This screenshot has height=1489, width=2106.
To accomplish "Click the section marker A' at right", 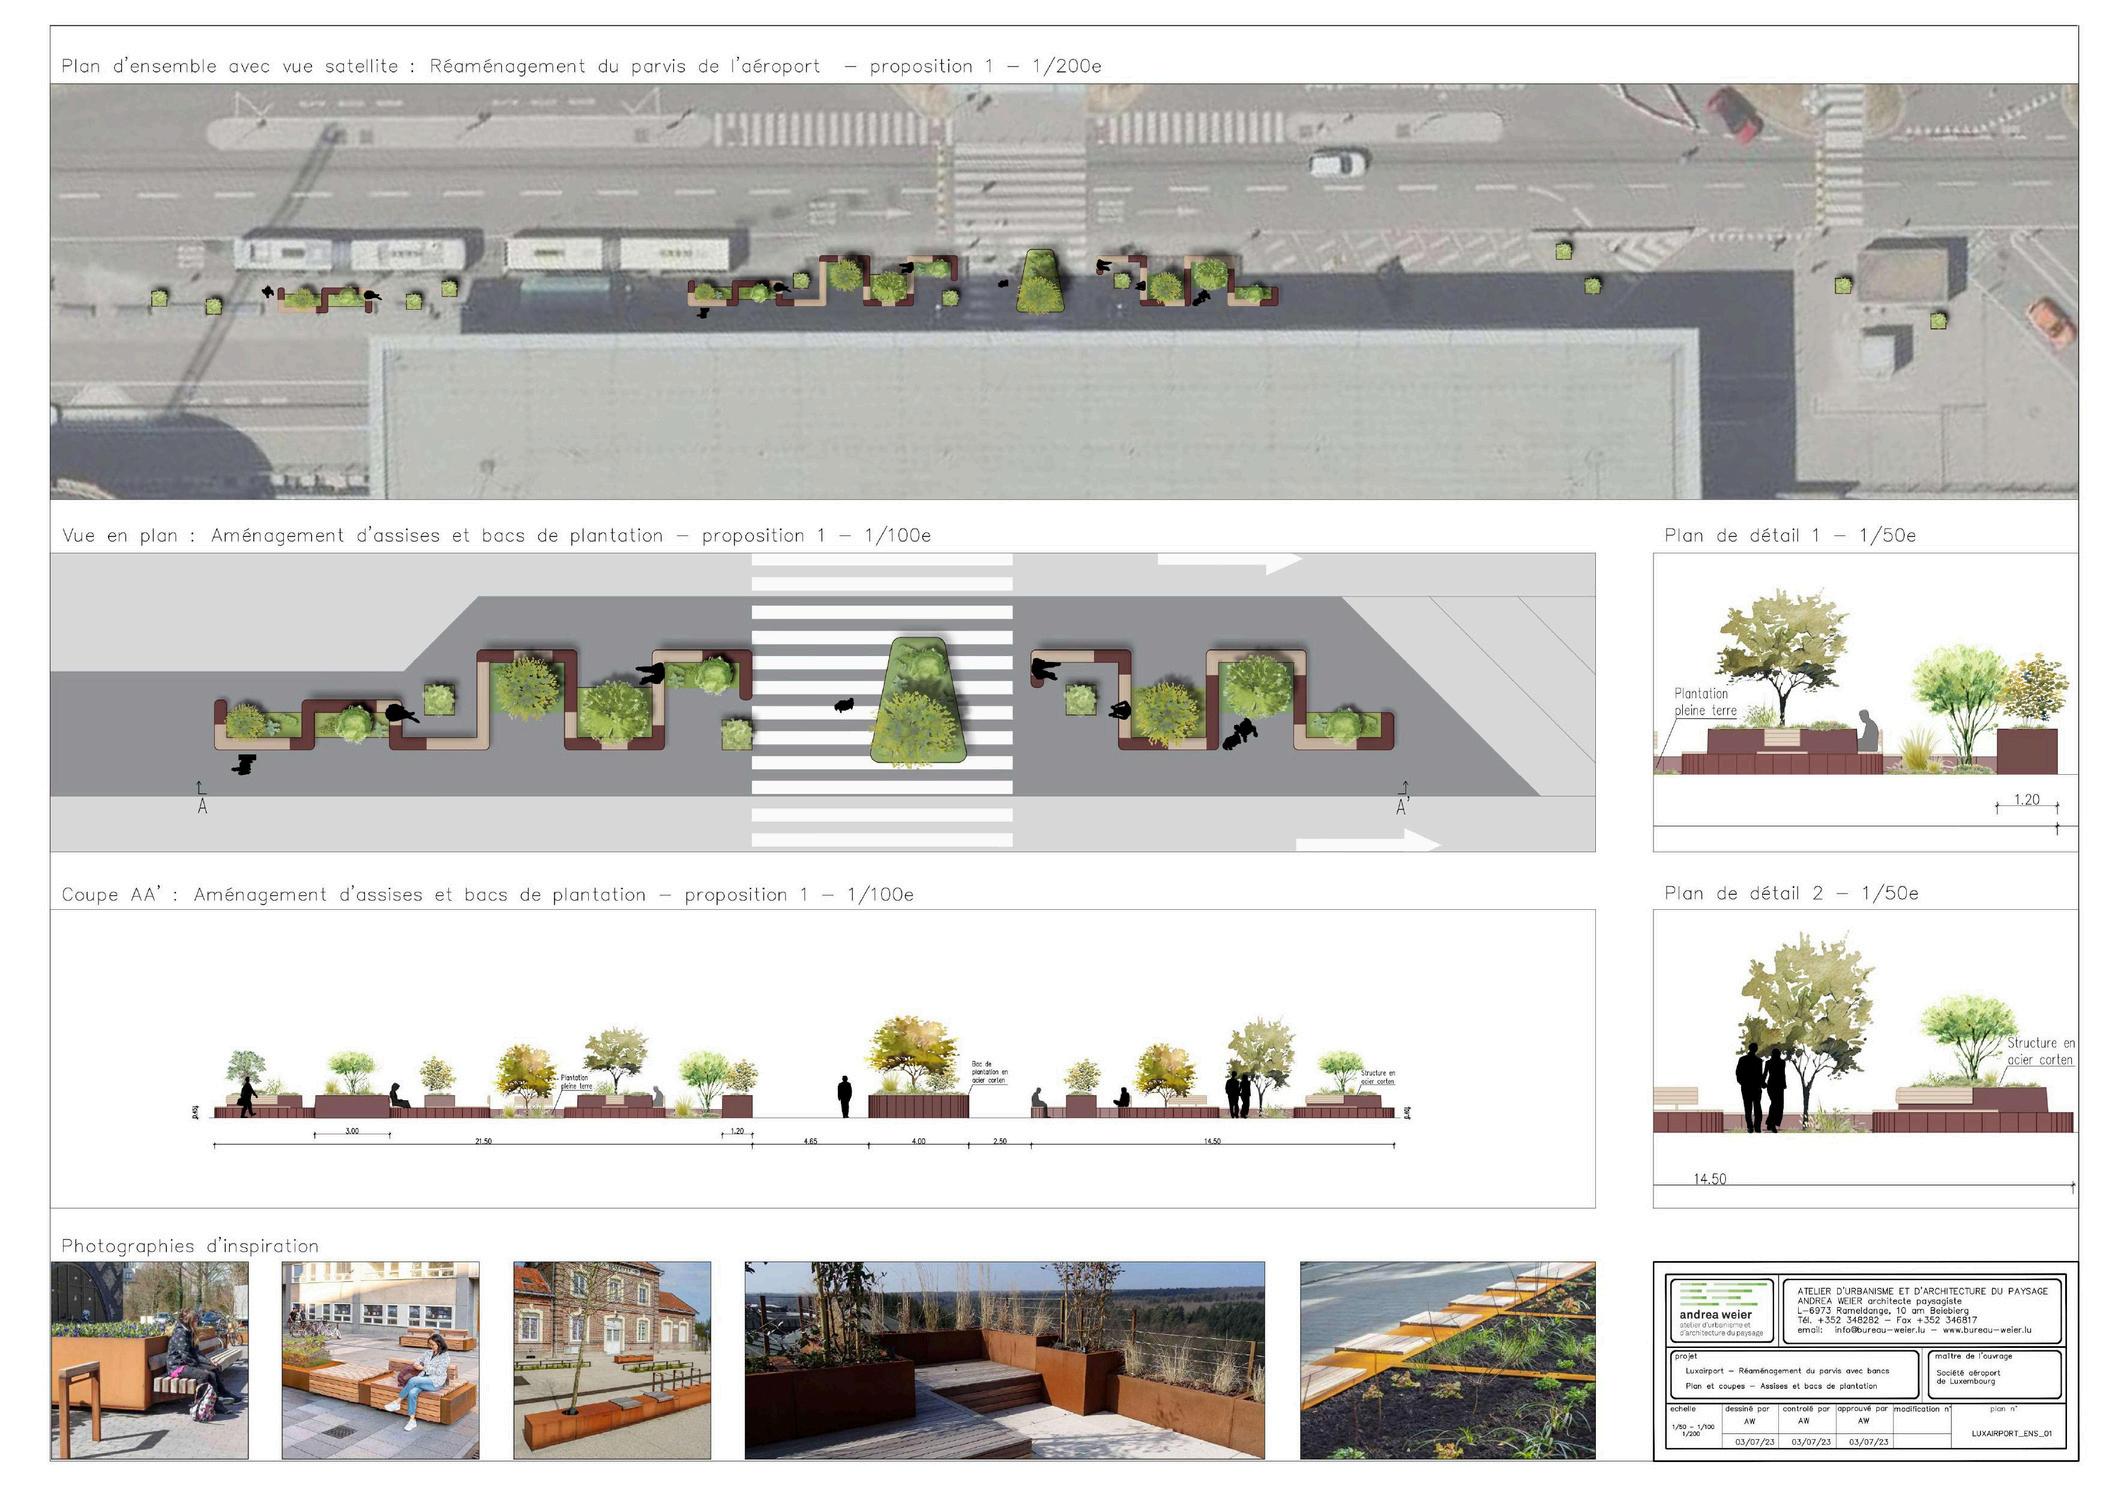I will point(1401,806).
